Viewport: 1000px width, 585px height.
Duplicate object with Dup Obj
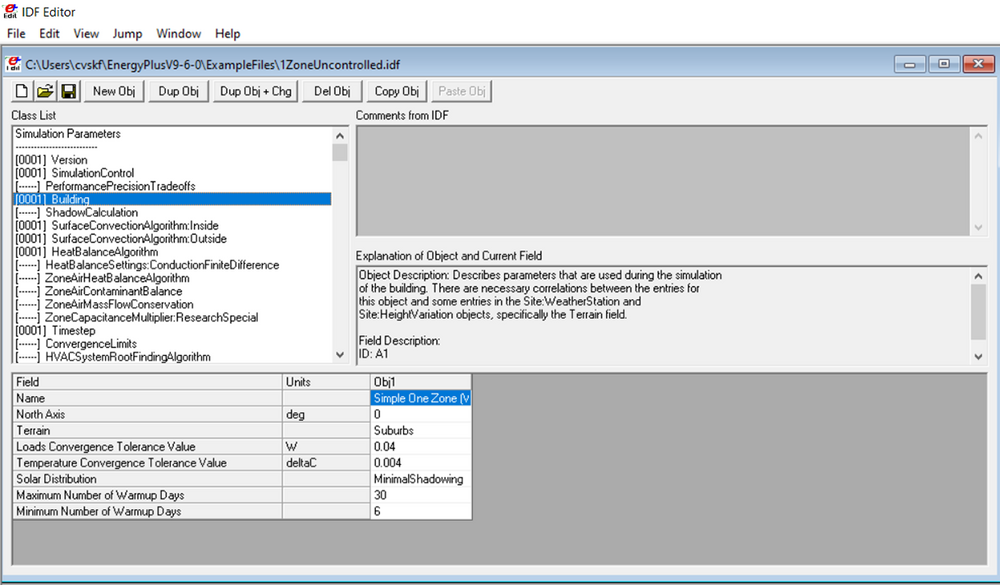click(178, 90)
